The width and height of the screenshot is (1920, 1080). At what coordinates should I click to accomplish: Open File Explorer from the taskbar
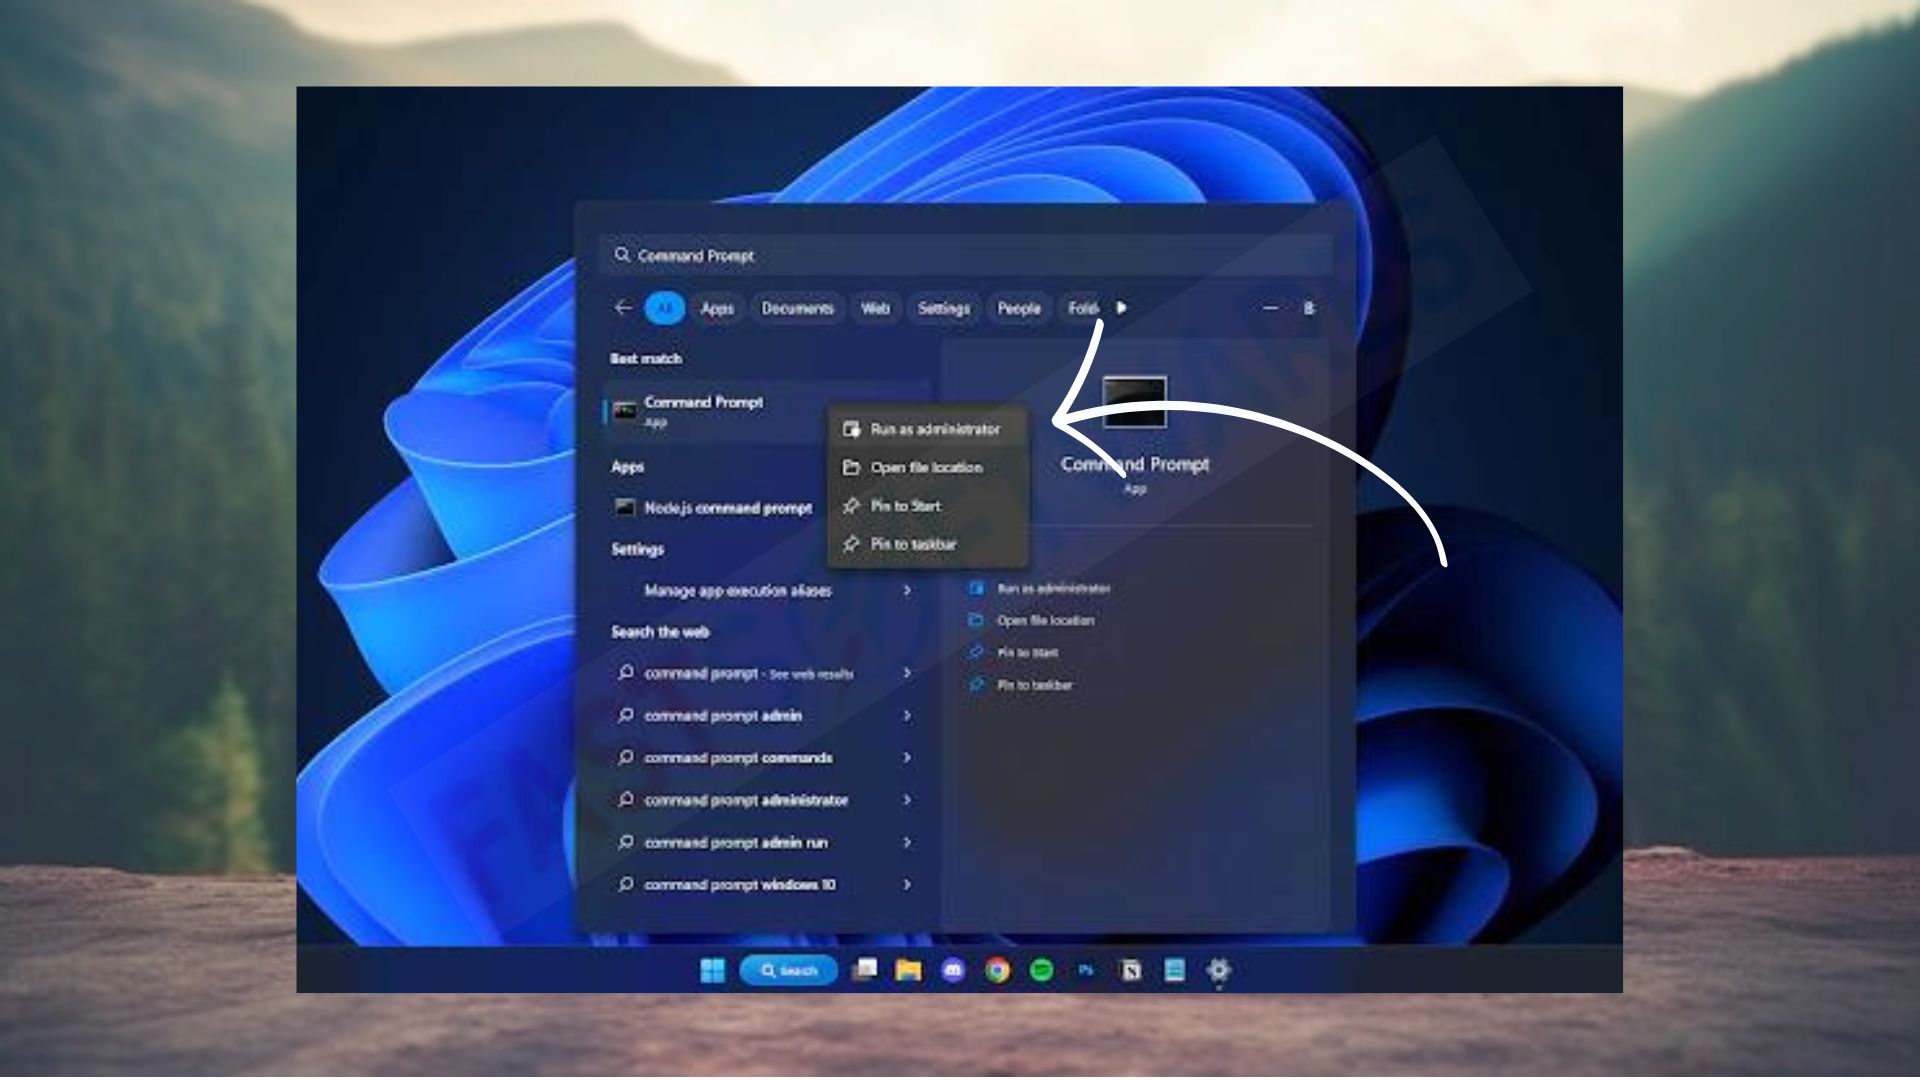(908, 970)
